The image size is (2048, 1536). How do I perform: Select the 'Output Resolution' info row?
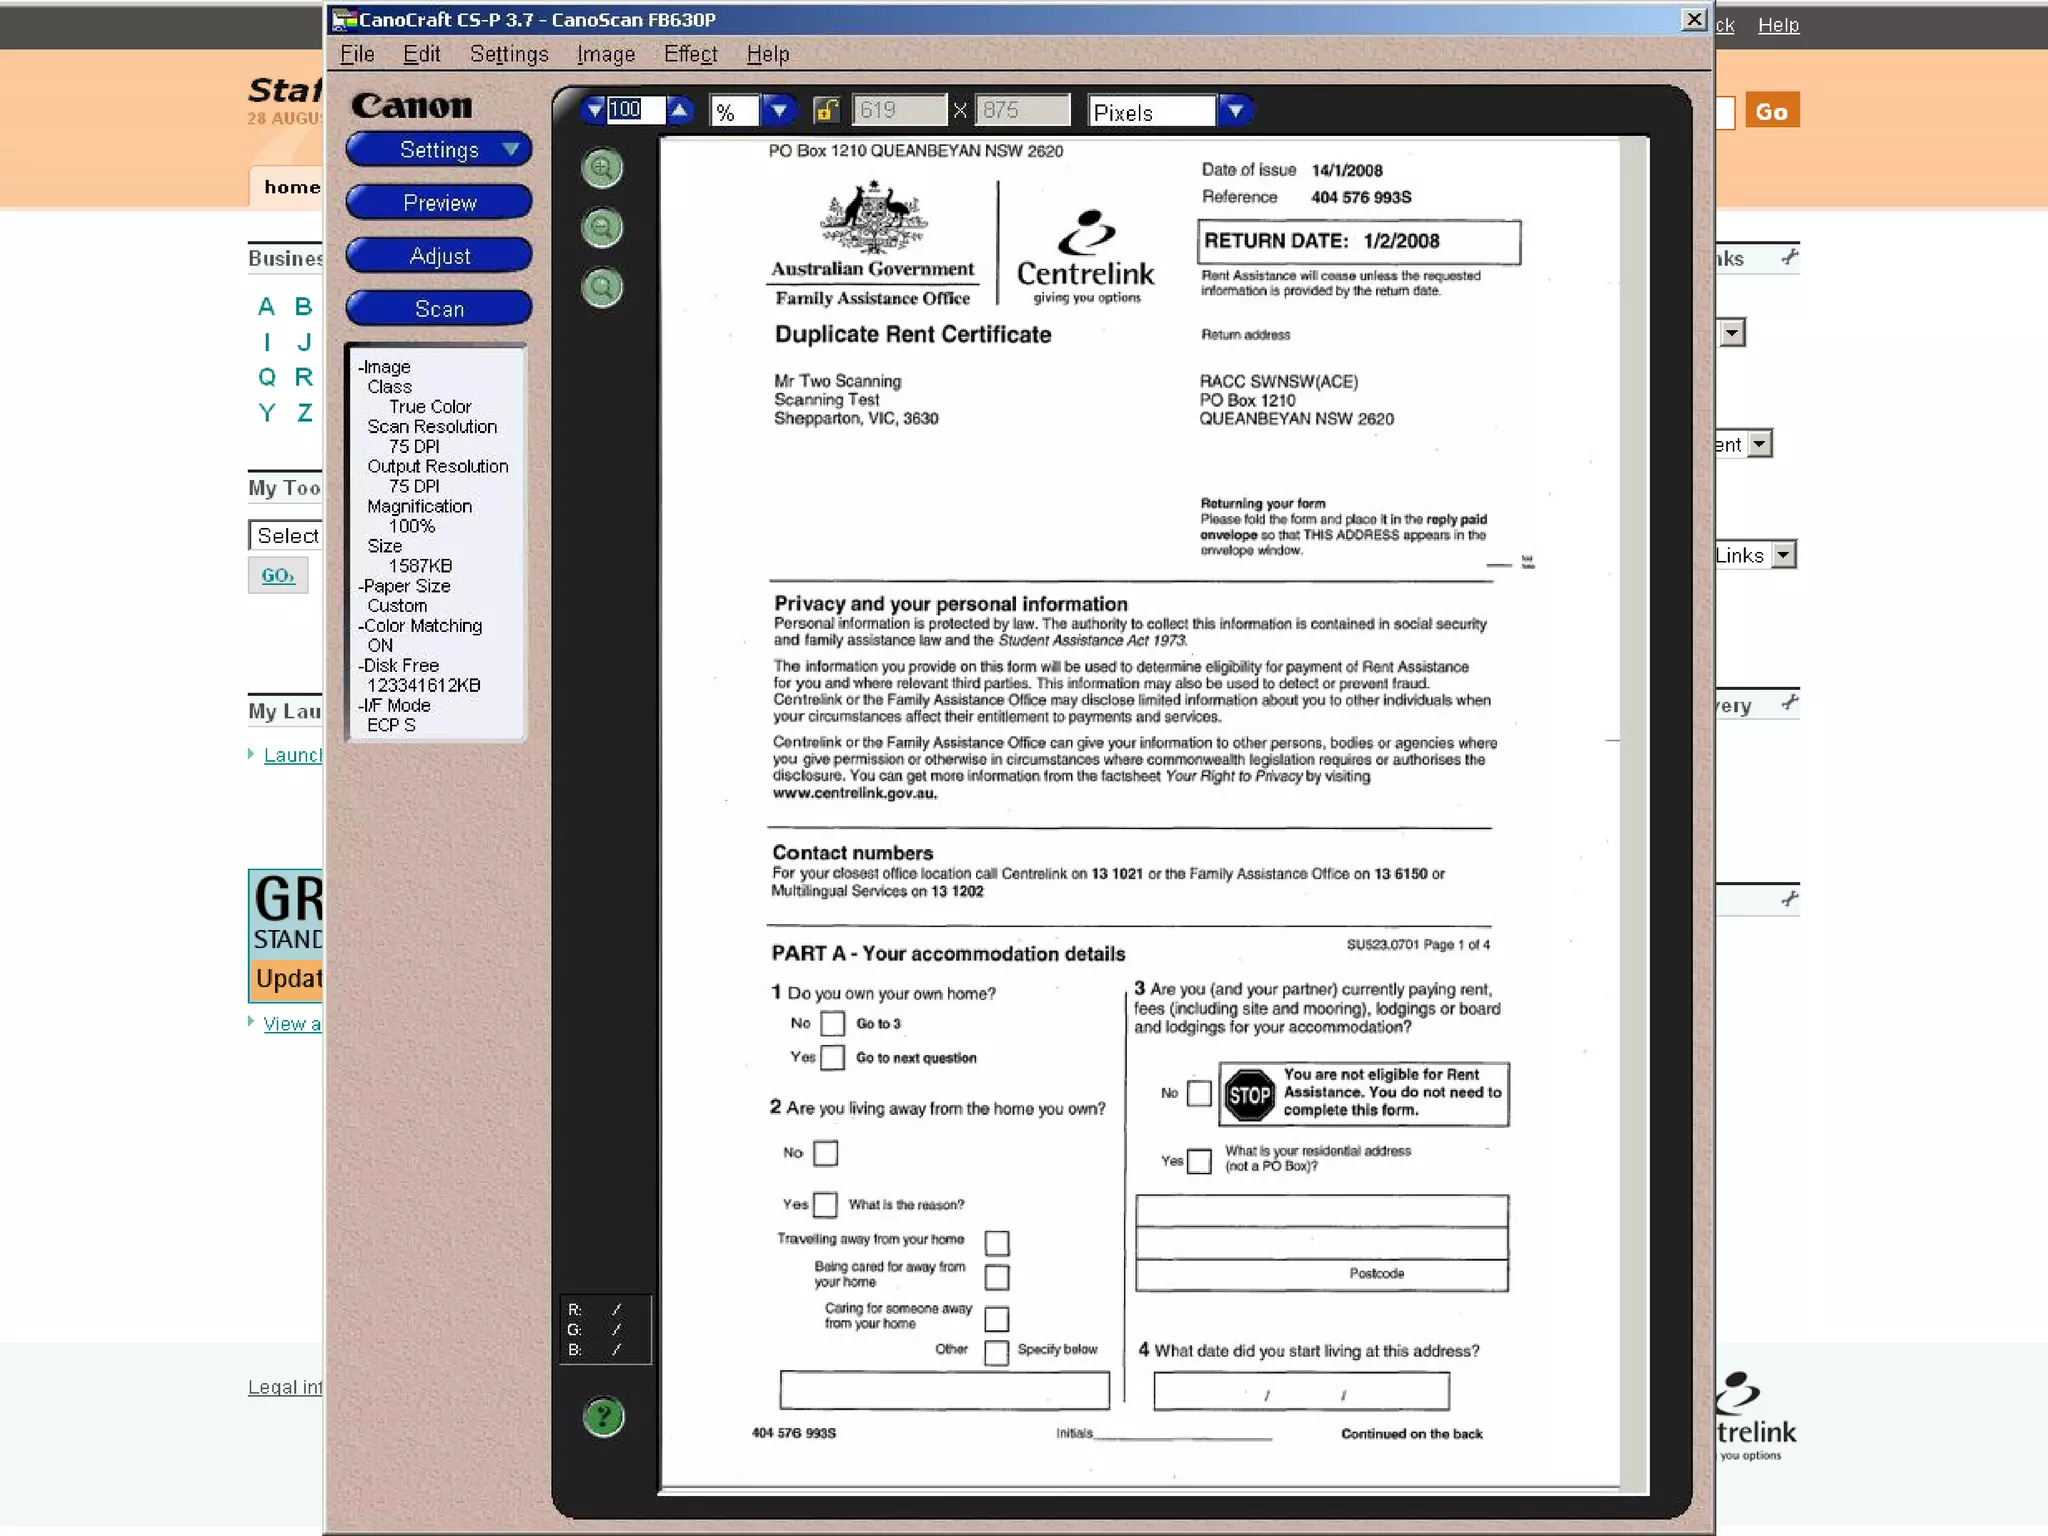[437, 467]
